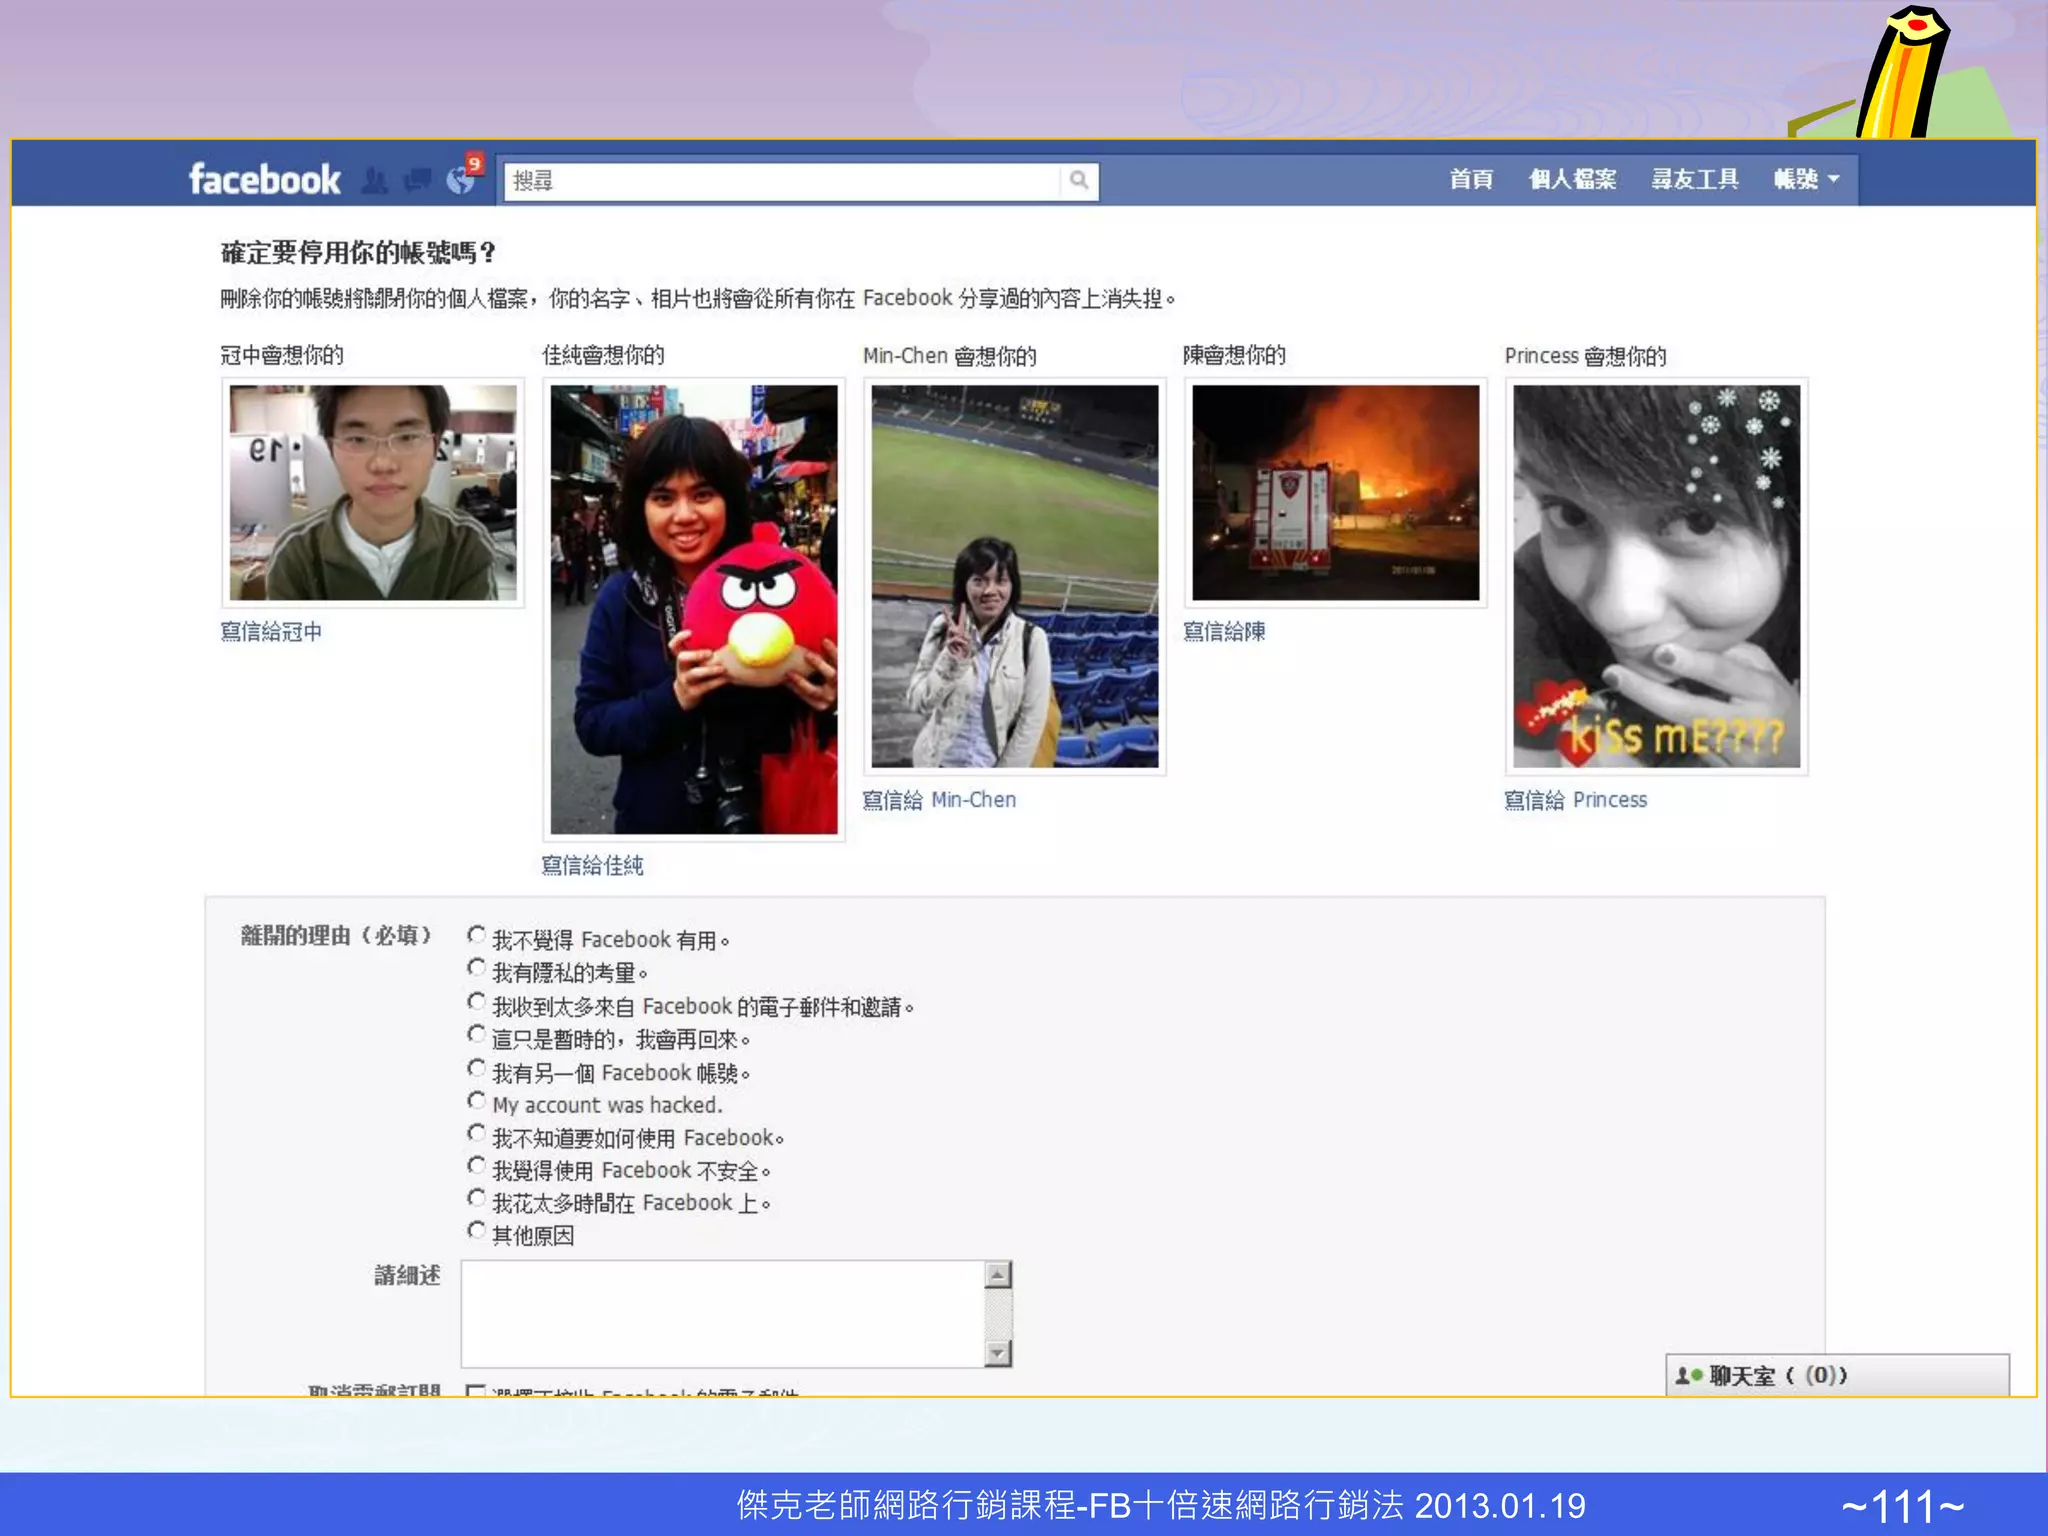The width and height of the screenshot is (2048, 1536).
Task: Click text area scroll up arrow
Action: pos(998,1275)
